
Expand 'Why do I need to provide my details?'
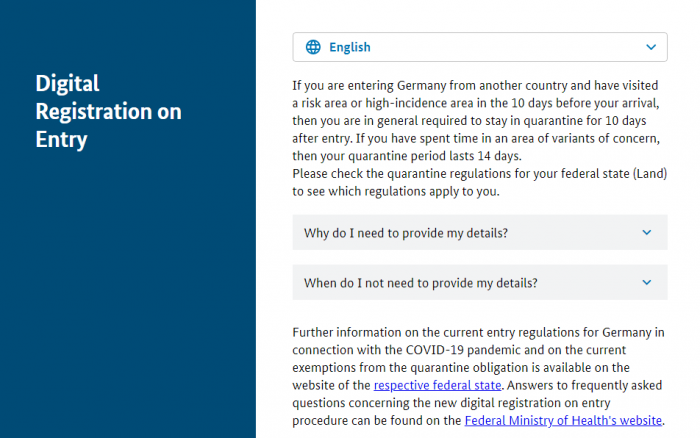[480, 232]
